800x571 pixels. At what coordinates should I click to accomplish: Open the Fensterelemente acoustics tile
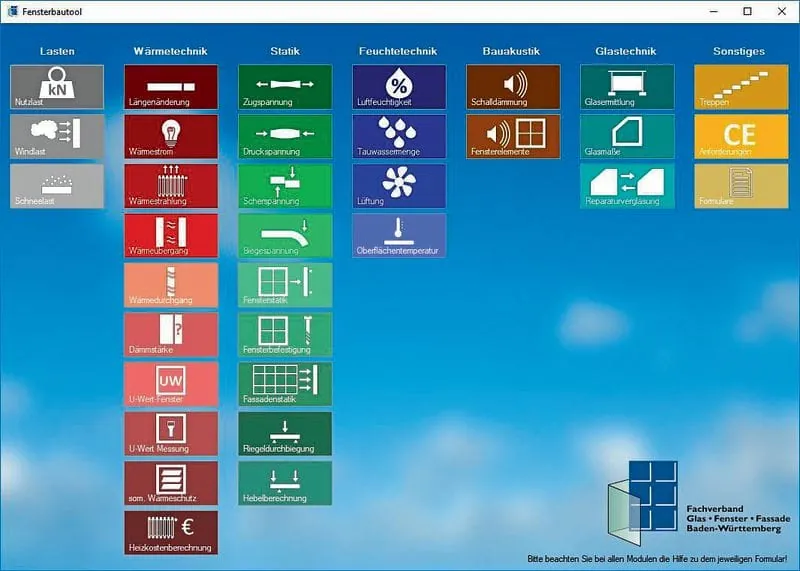click(513, 136)
